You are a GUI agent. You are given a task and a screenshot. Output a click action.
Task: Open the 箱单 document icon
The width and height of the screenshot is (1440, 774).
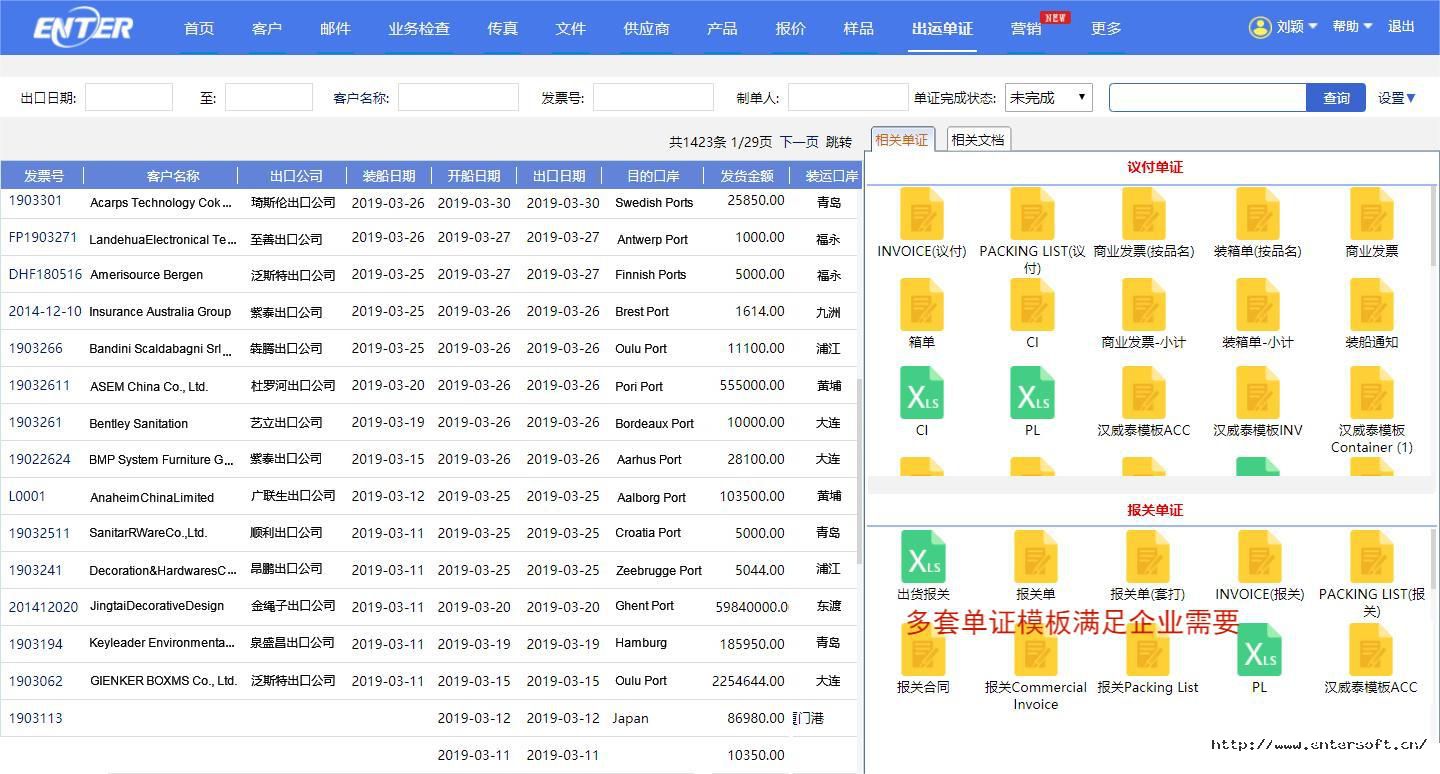pos(922,304)
